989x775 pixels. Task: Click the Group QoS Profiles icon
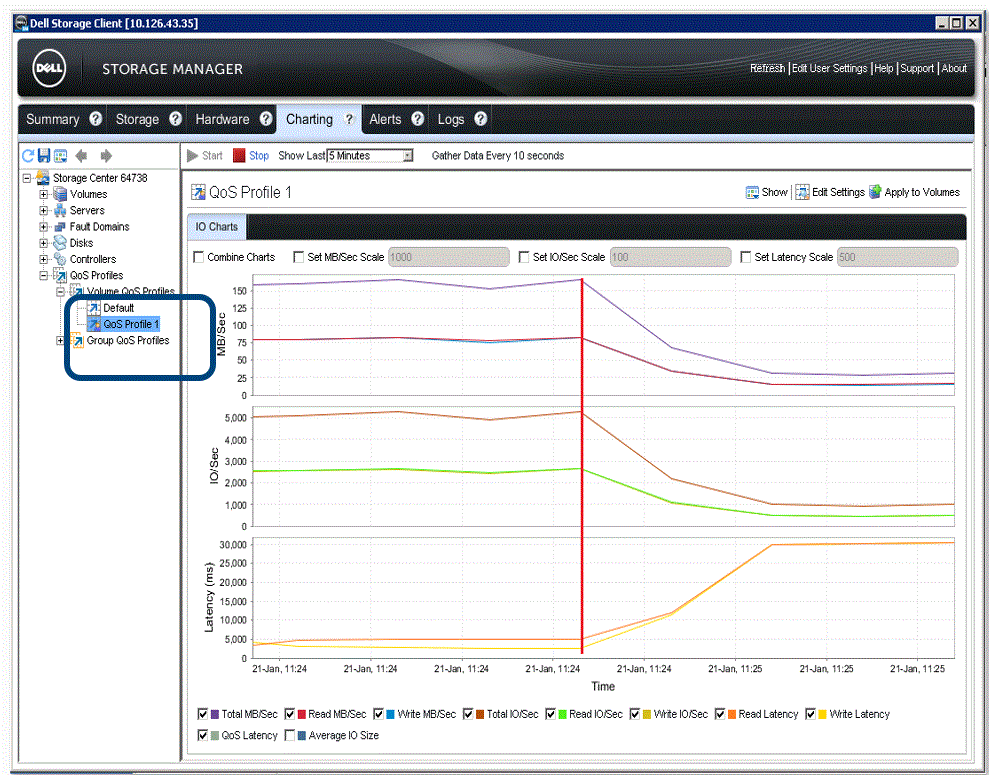pyautogui.click(x=77, y=341)
